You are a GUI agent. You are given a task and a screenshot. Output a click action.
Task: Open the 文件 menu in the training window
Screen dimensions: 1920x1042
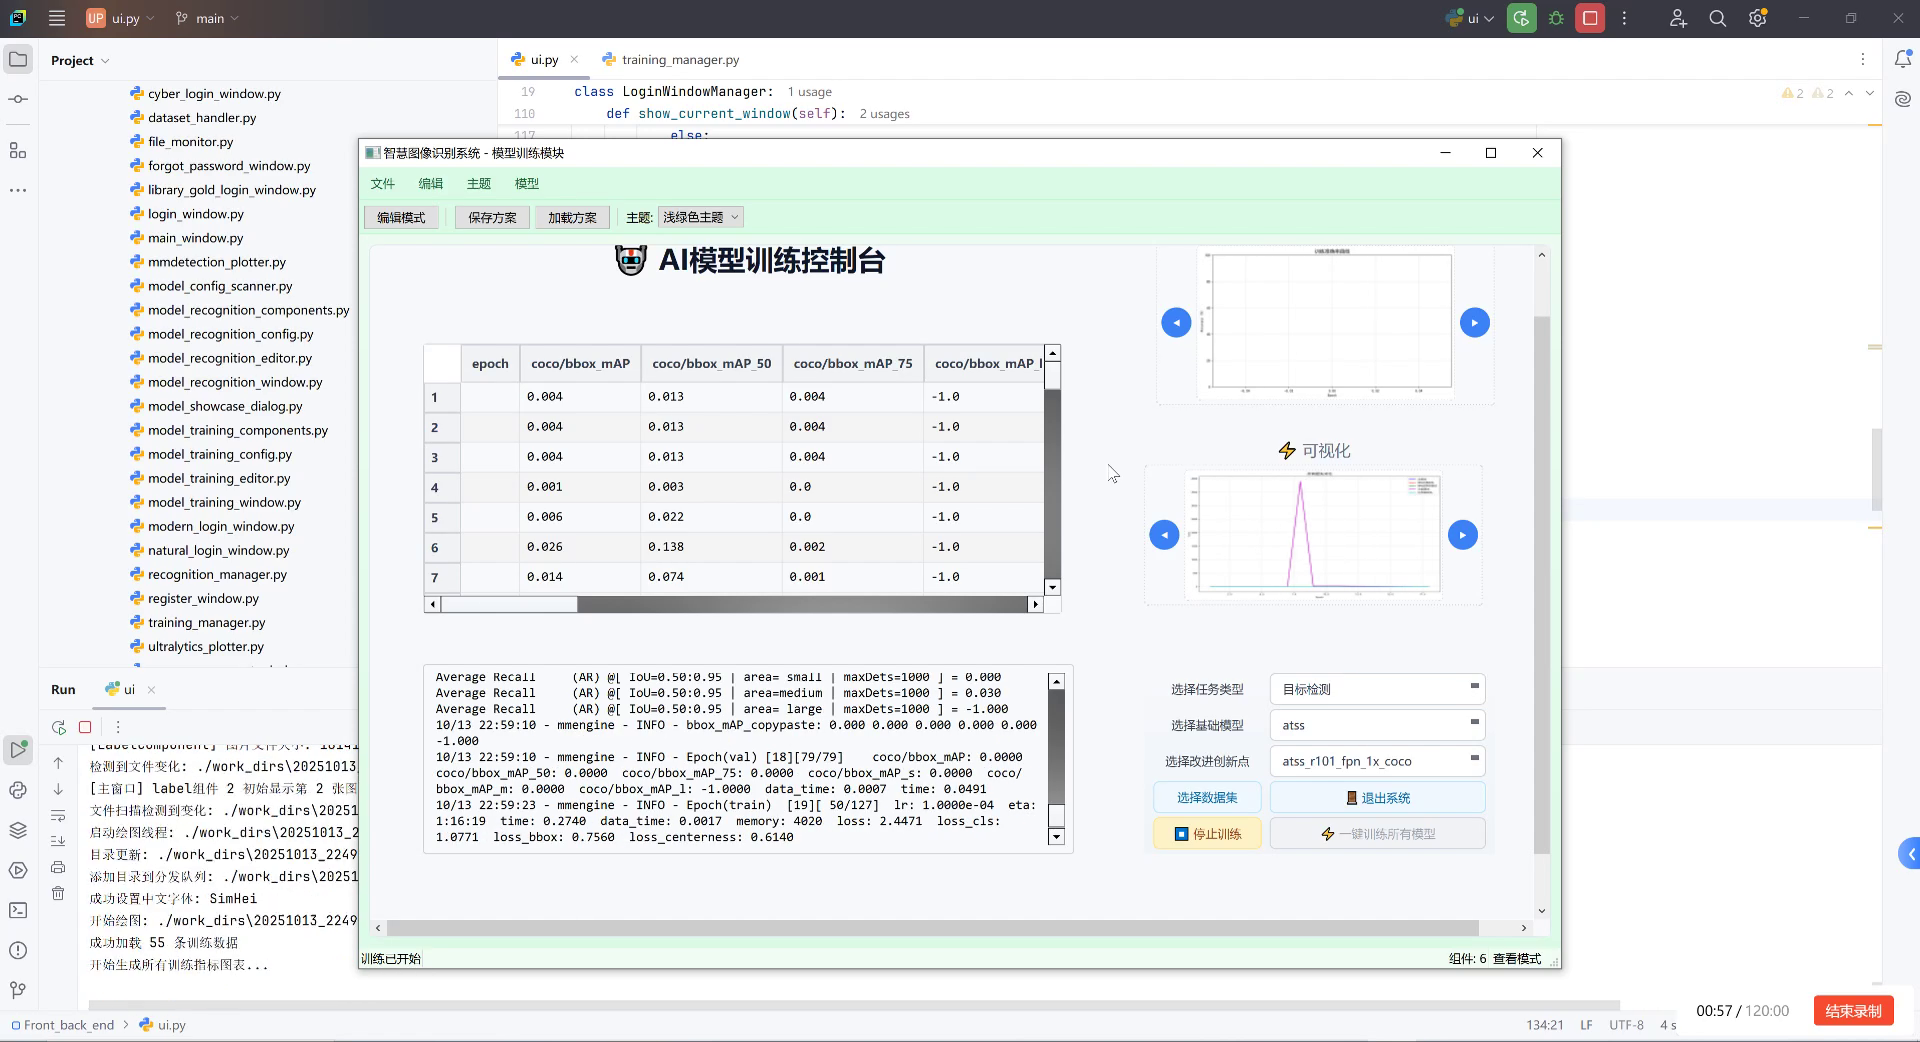click(x=382, y=183)
